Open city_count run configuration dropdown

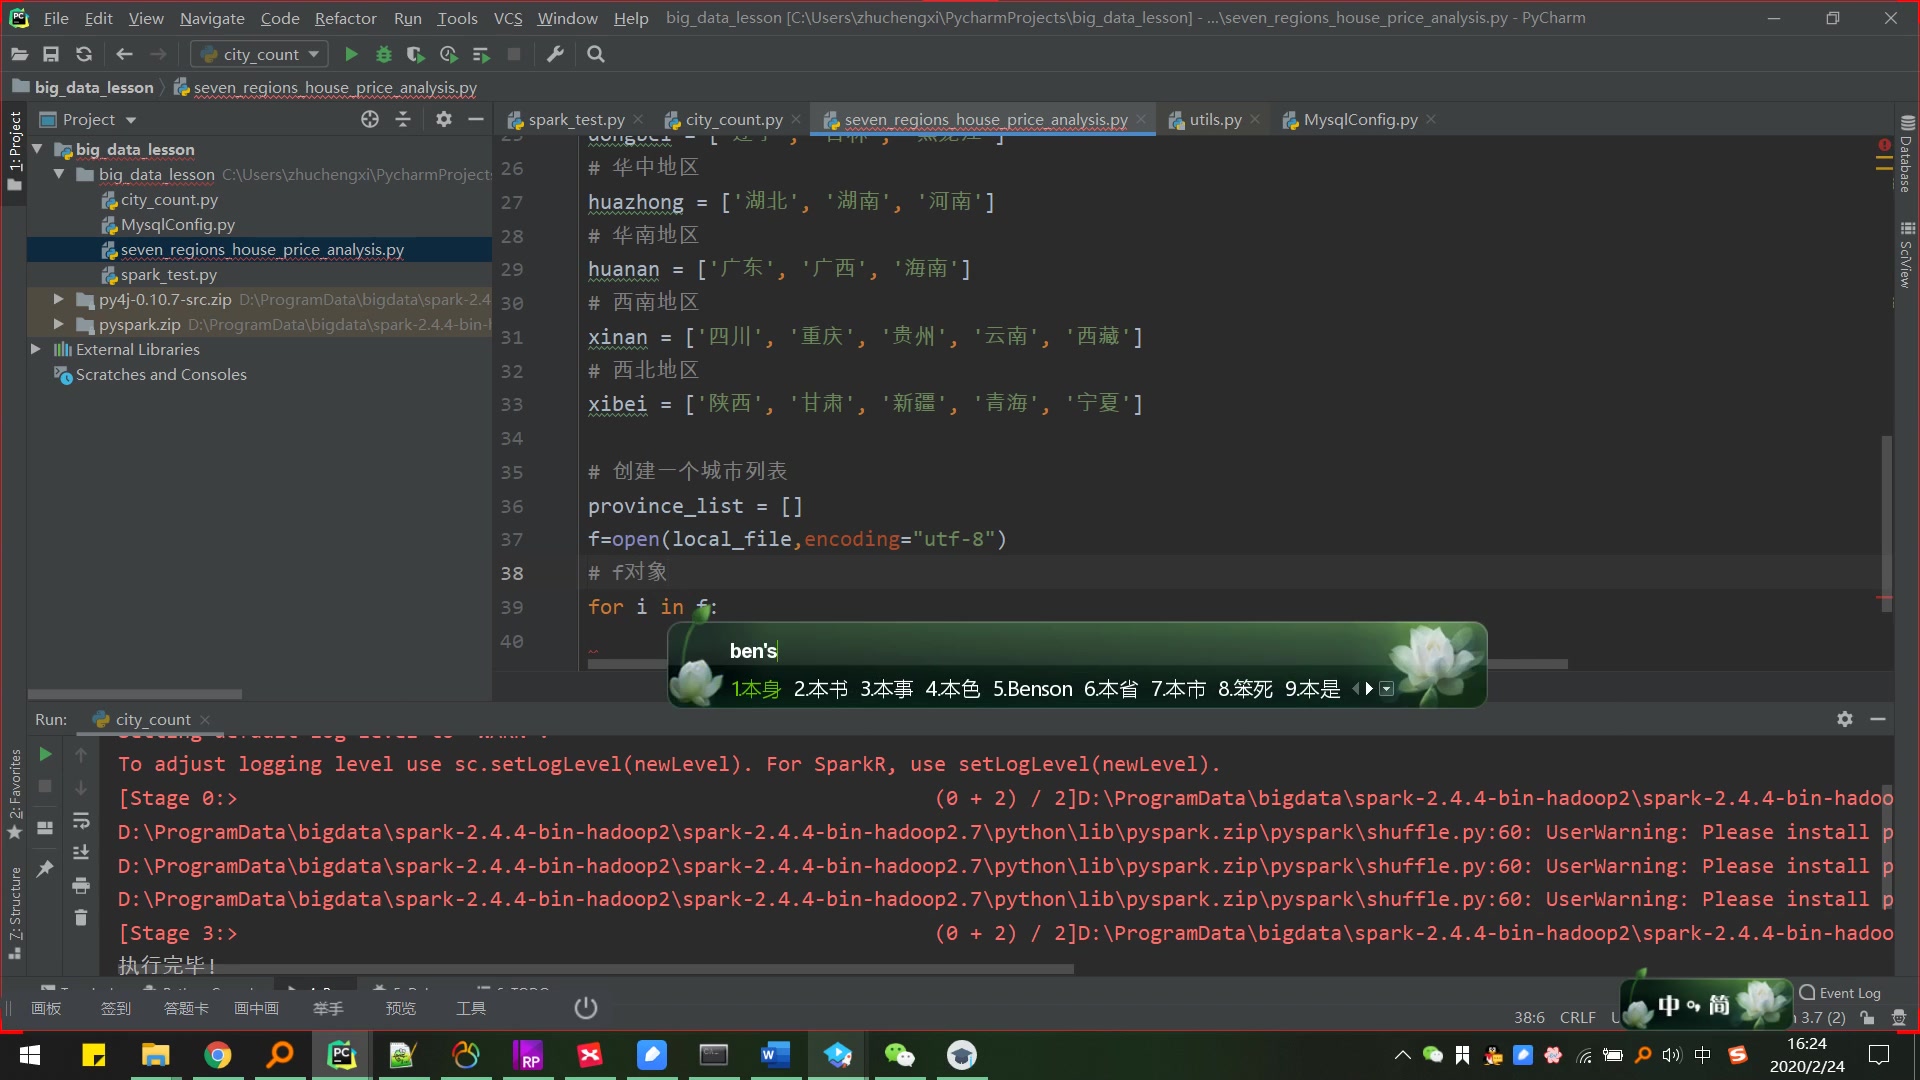[x=260, y=54]
